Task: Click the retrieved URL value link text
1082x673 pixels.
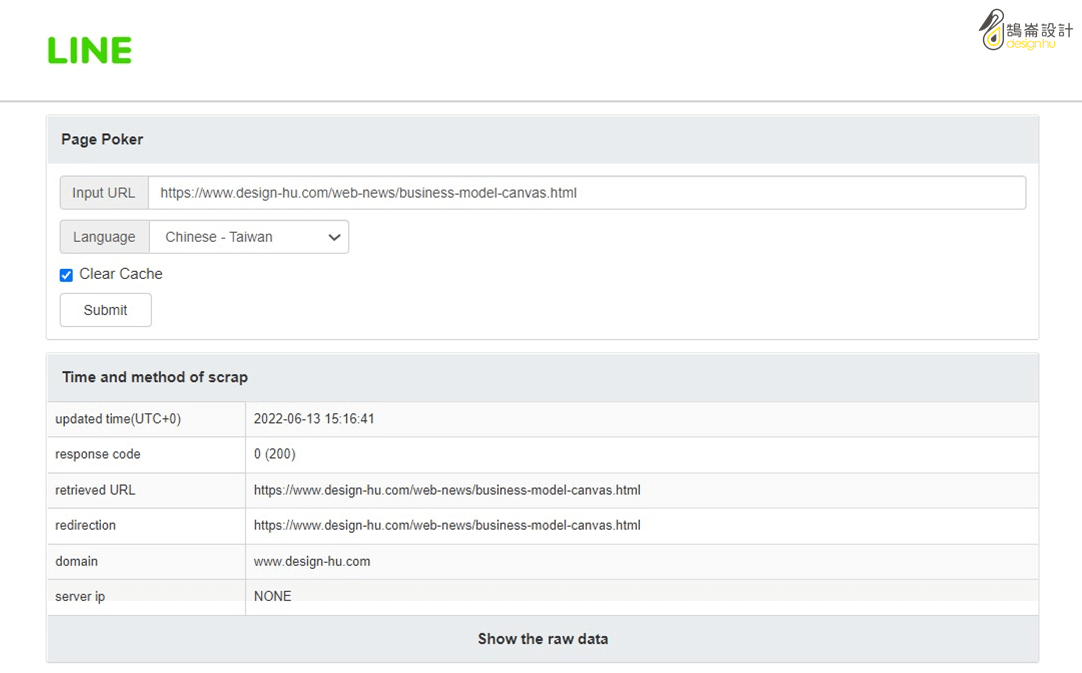Action: 447,490
